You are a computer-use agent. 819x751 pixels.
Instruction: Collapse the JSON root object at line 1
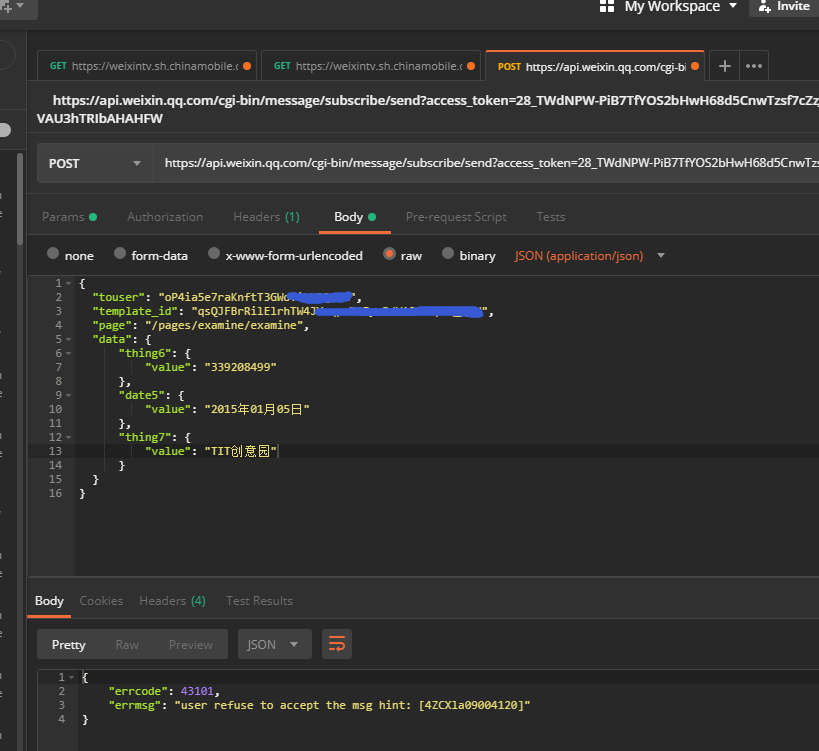point(68,283)
